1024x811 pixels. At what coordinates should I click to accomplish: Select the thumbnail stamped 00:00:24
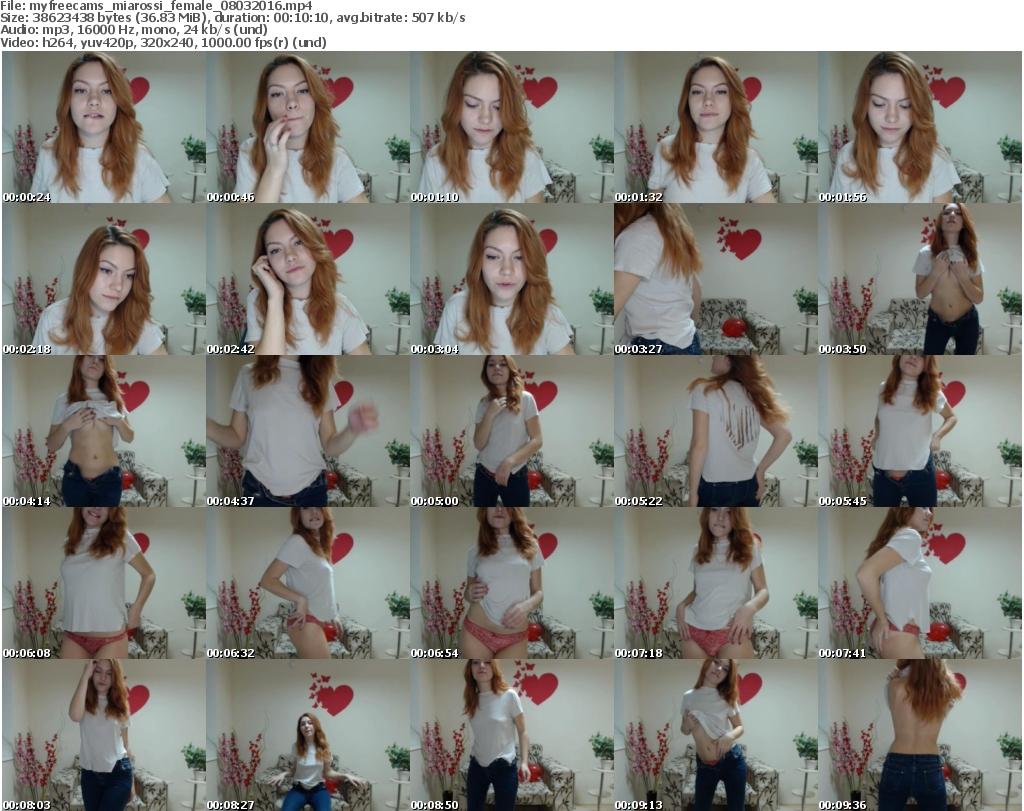pos(104,127)
